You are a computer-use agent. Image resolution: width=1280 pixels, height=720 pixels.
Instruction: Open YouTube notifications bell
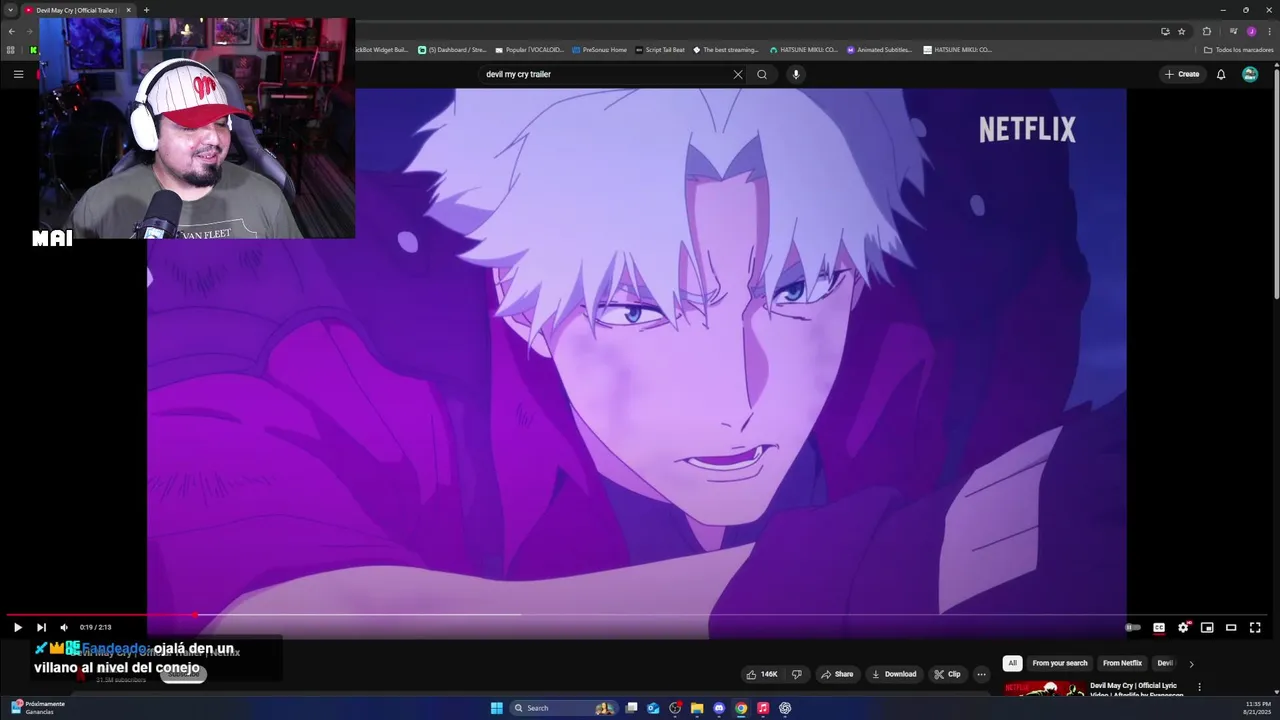pyautogui.click(x=1221, y=74)
